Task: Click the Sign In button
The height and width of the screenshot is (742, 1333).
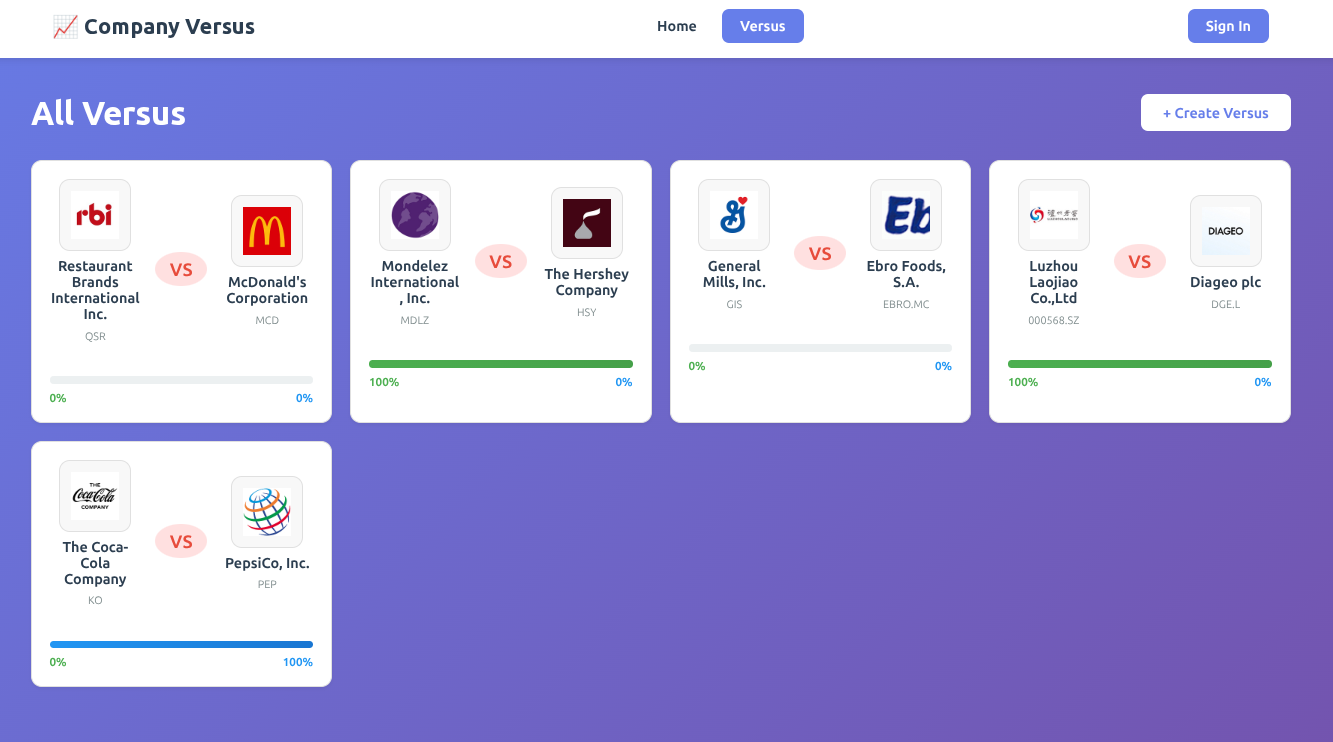Action: (1228, 26)
